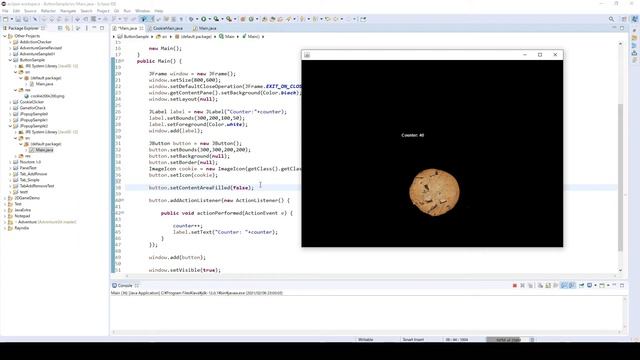The image size is (640, 360).
Task: Click Remove Launch icon in the Console toolbar
Action: tap(522, 286)
